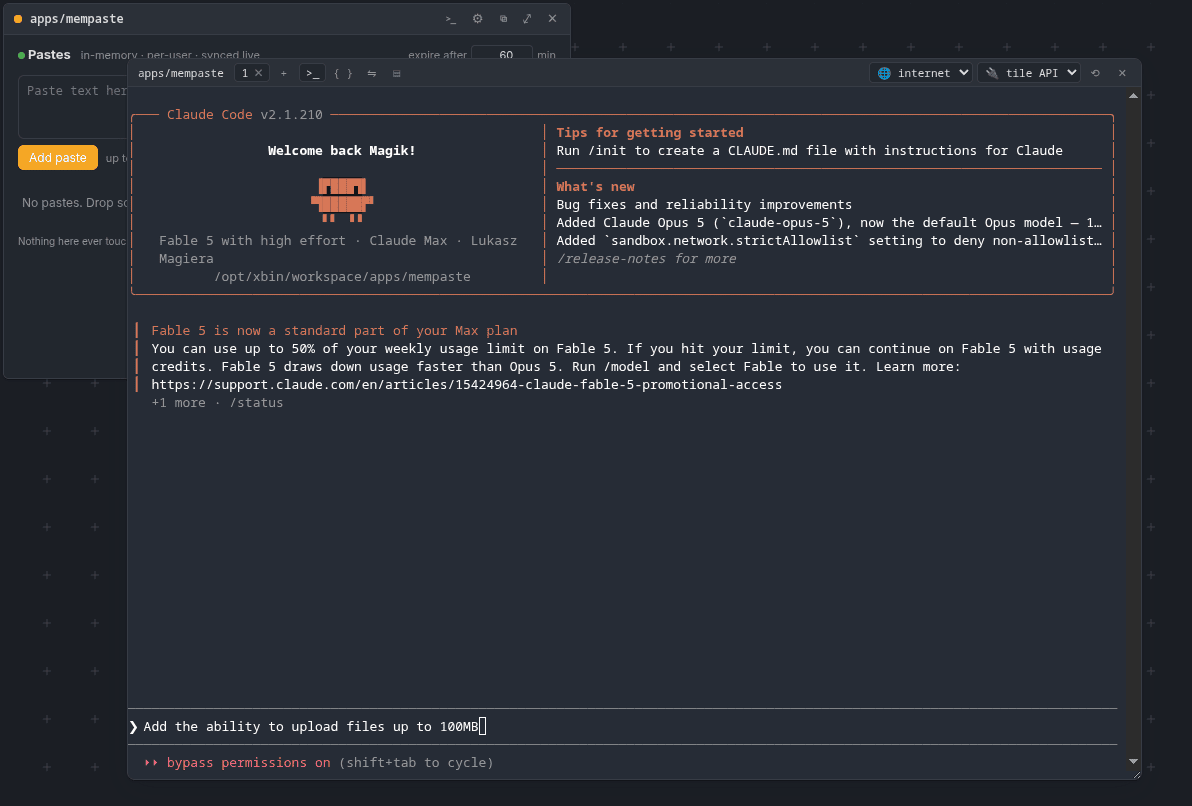1192x806 pixels.
Task: Click the bypass permissions on indicator
Action: point(249,762)
